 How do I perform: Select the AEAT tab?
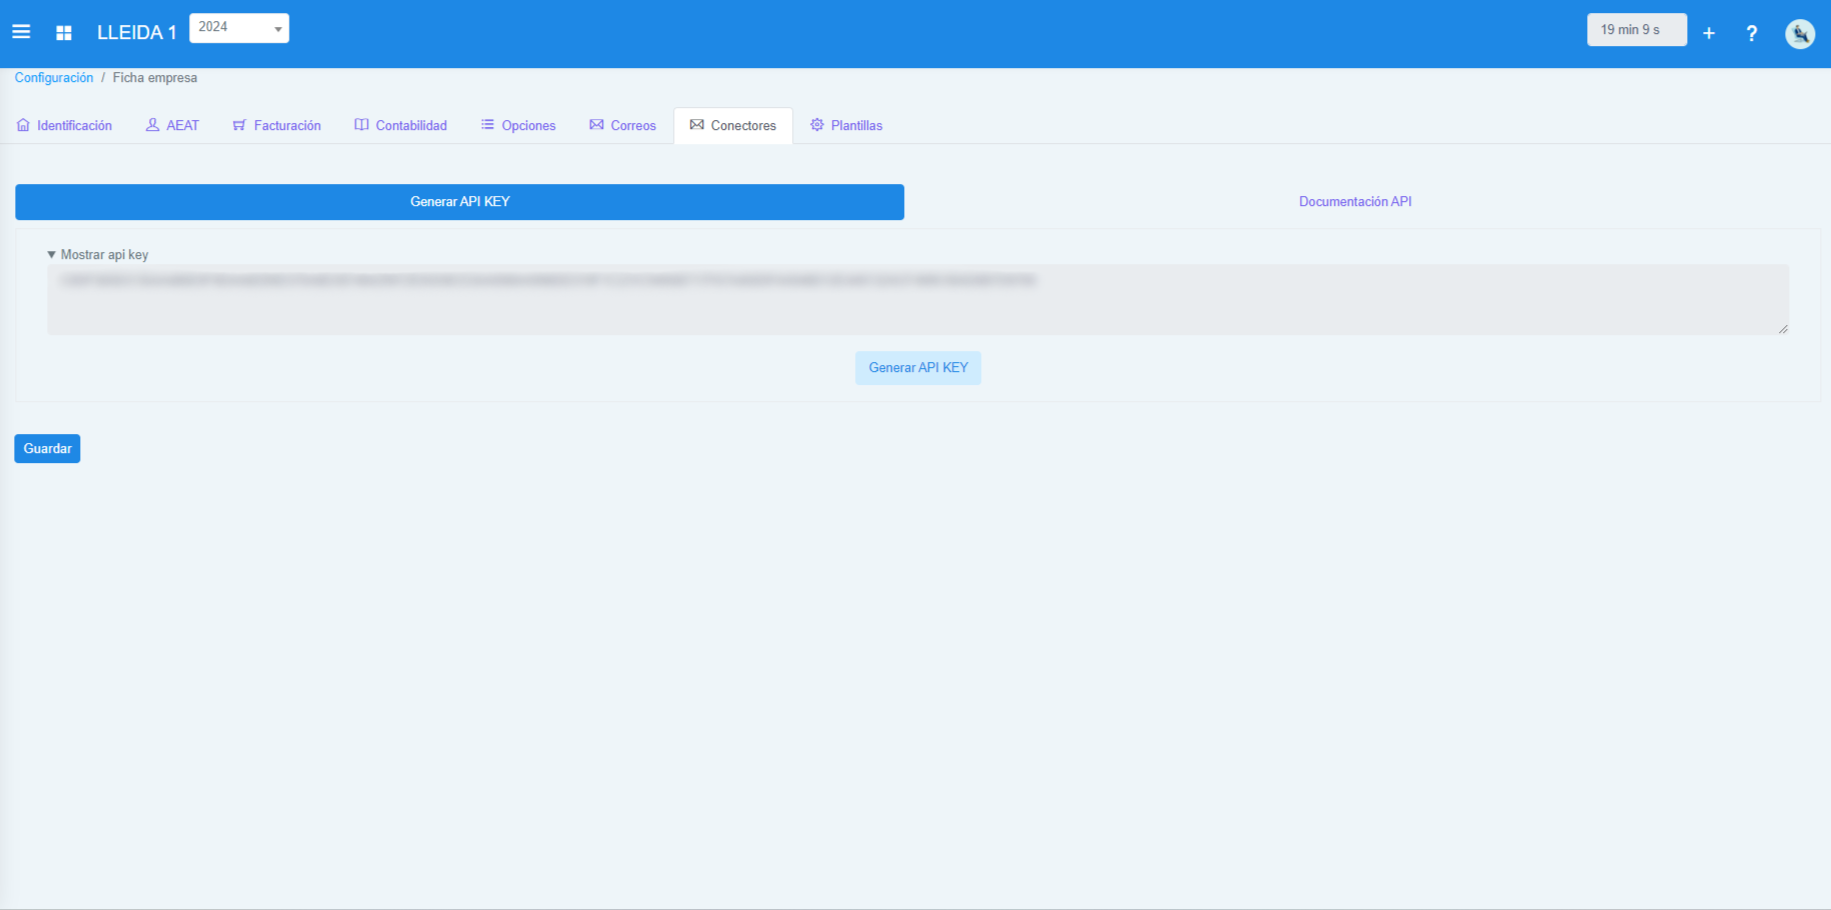click(172, 124)
